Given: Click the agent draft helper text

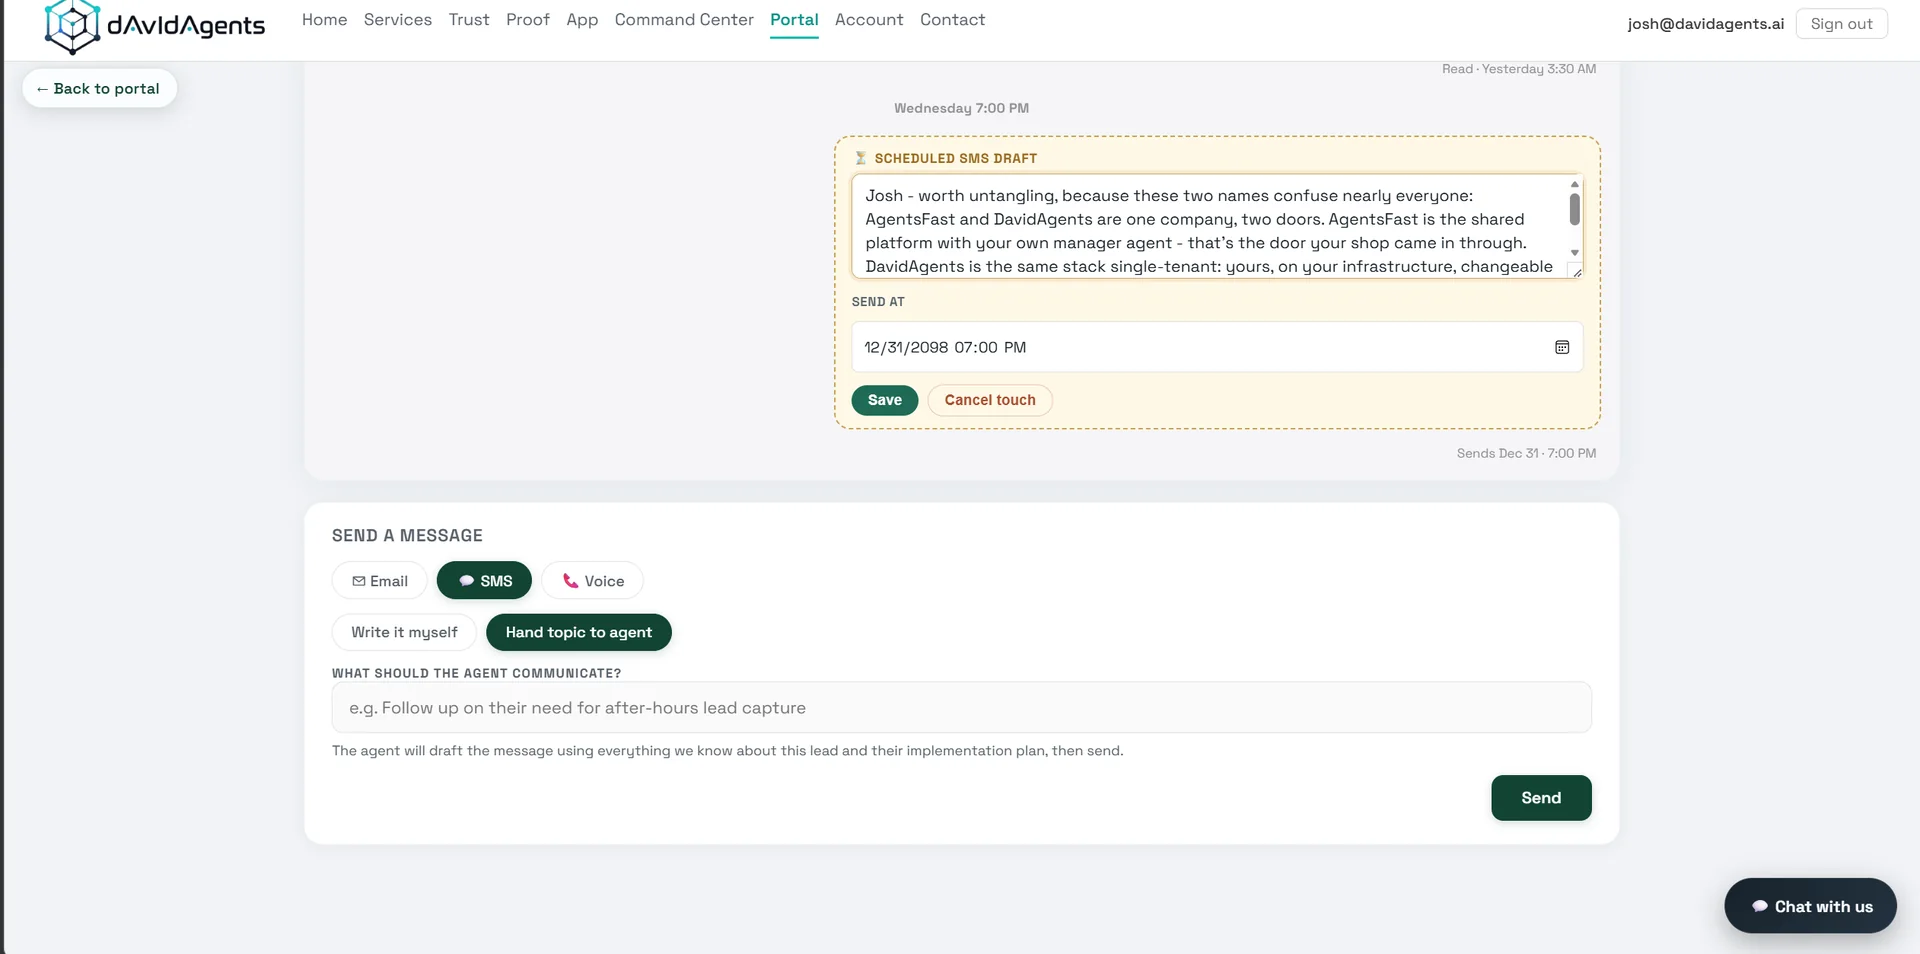Looking at the screenshot, I should [x=727, y=751].
